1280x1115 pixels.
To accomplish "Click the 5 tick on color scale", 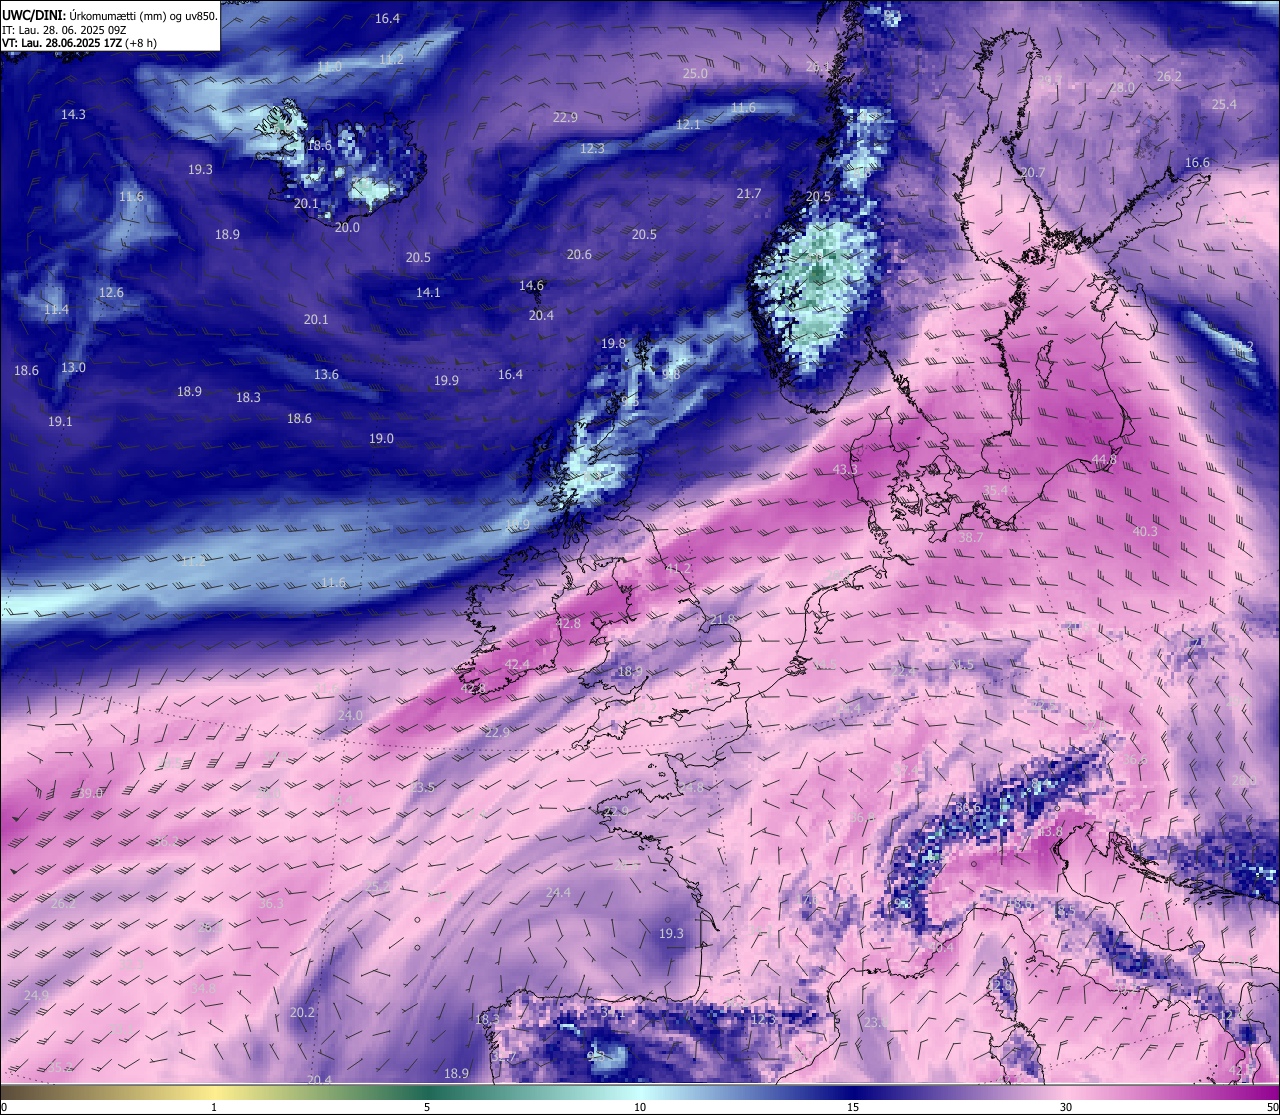I will point(427,1107).
